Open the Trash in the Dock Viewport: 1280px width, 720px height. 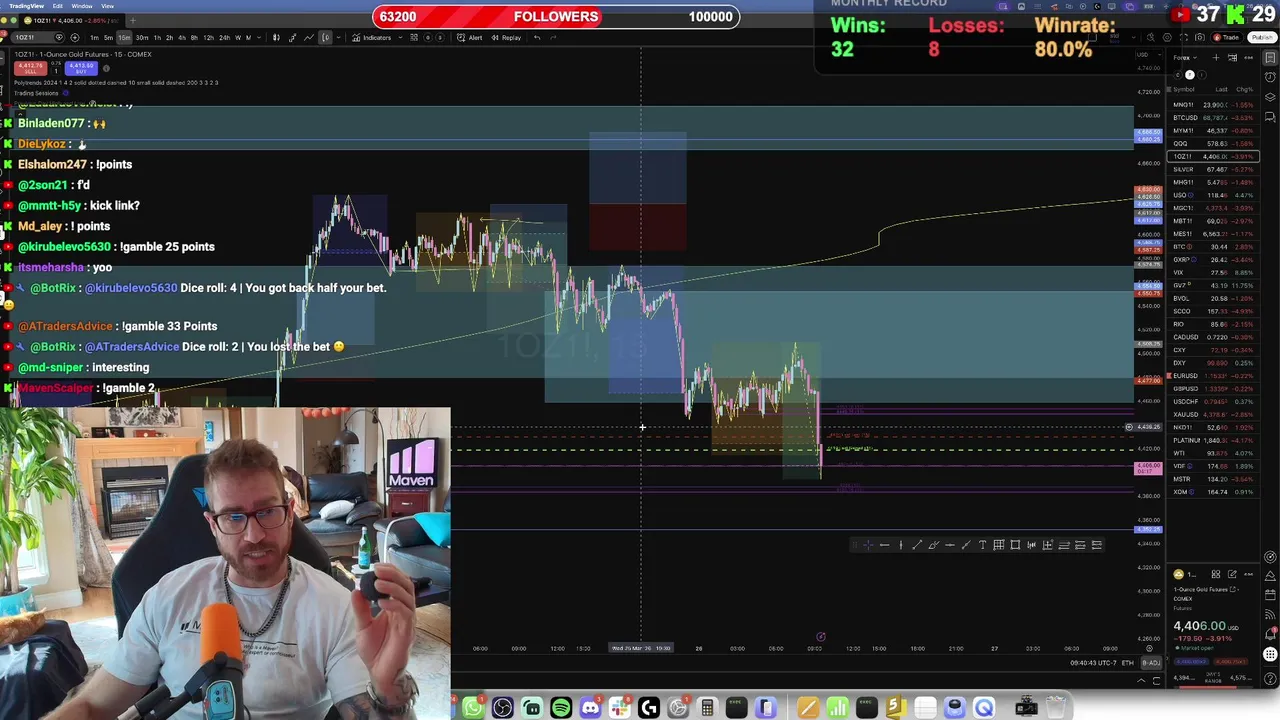click(1055, 707)
